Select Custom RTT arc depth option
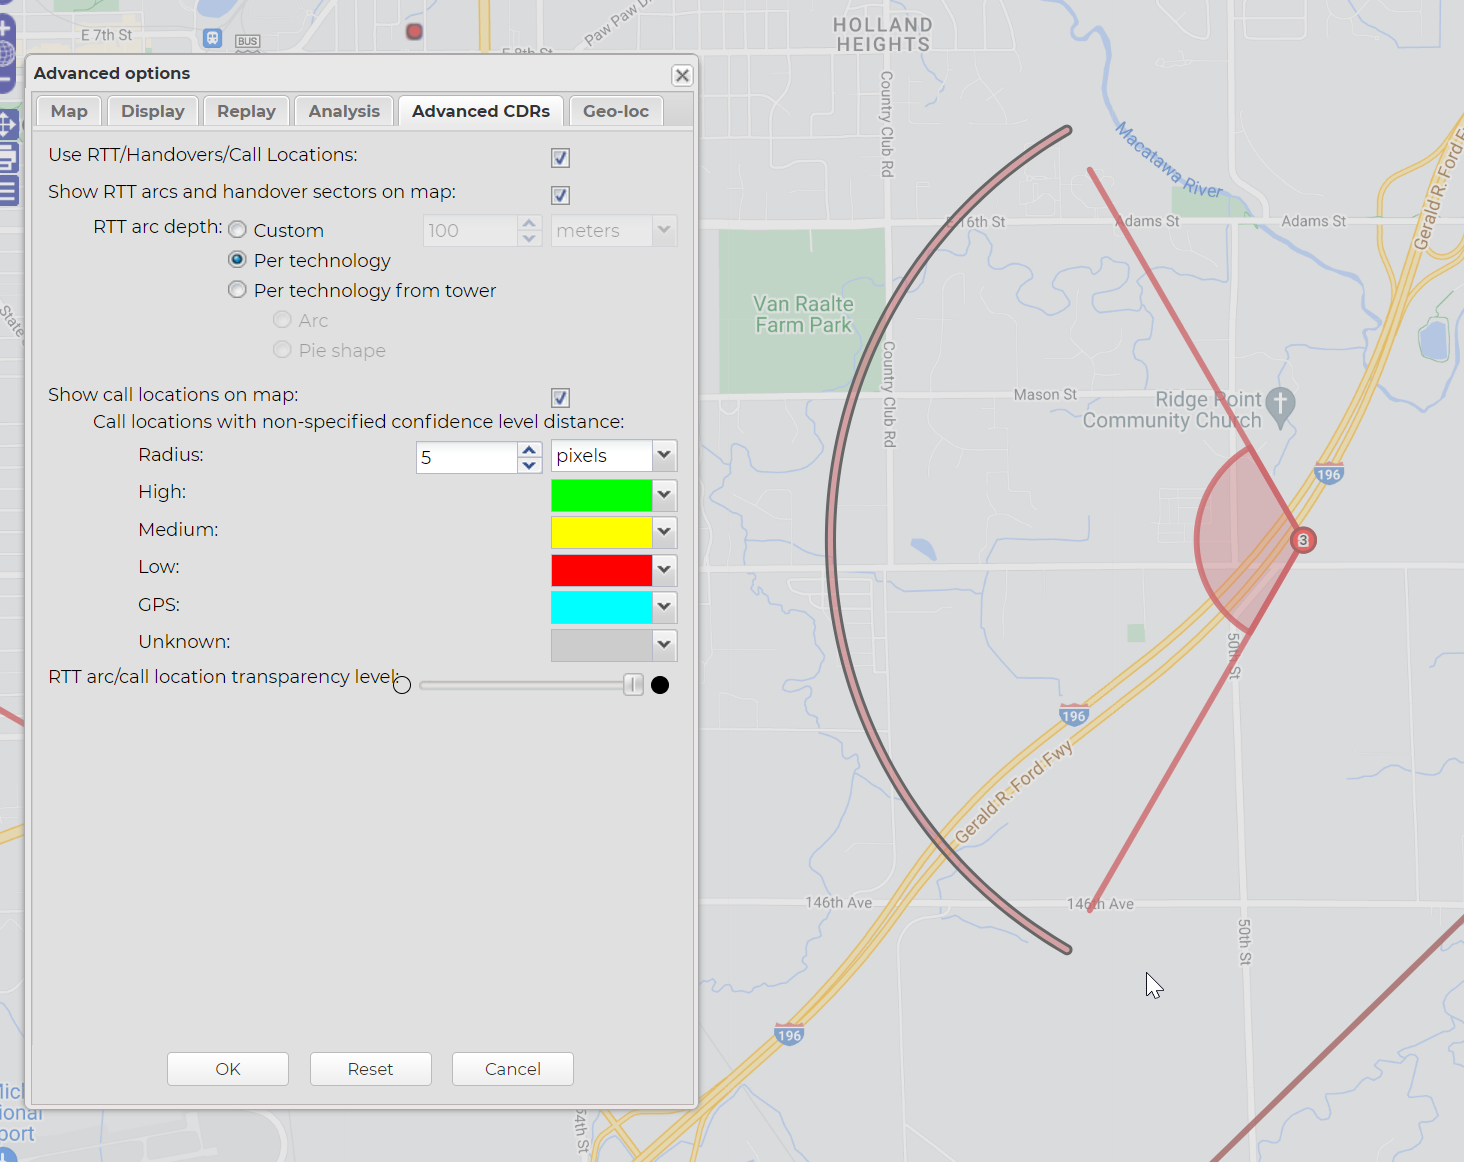 pyautogui.click(x=237, y=230)
